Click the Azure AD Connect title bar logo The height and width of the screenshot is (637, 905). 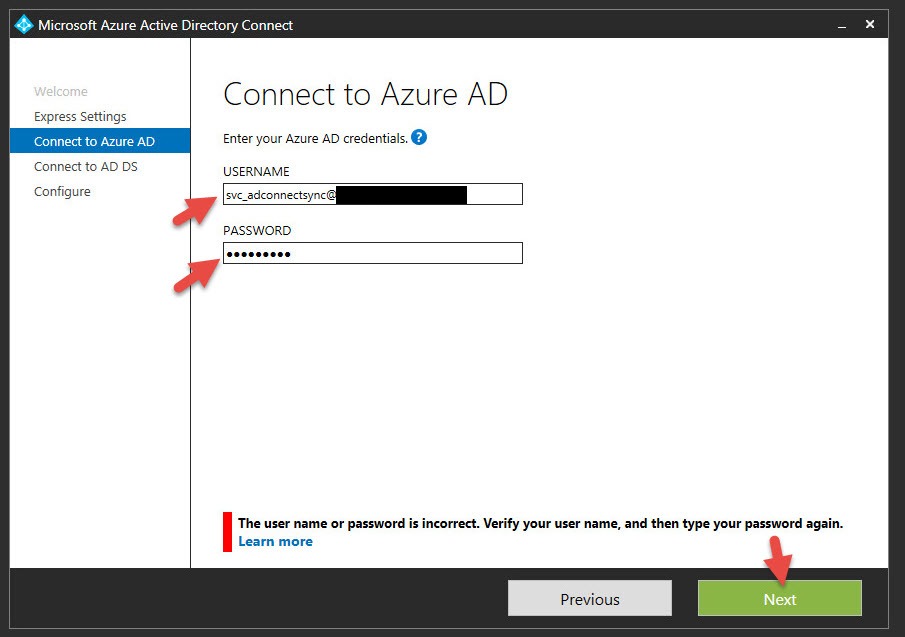point(24,24)
